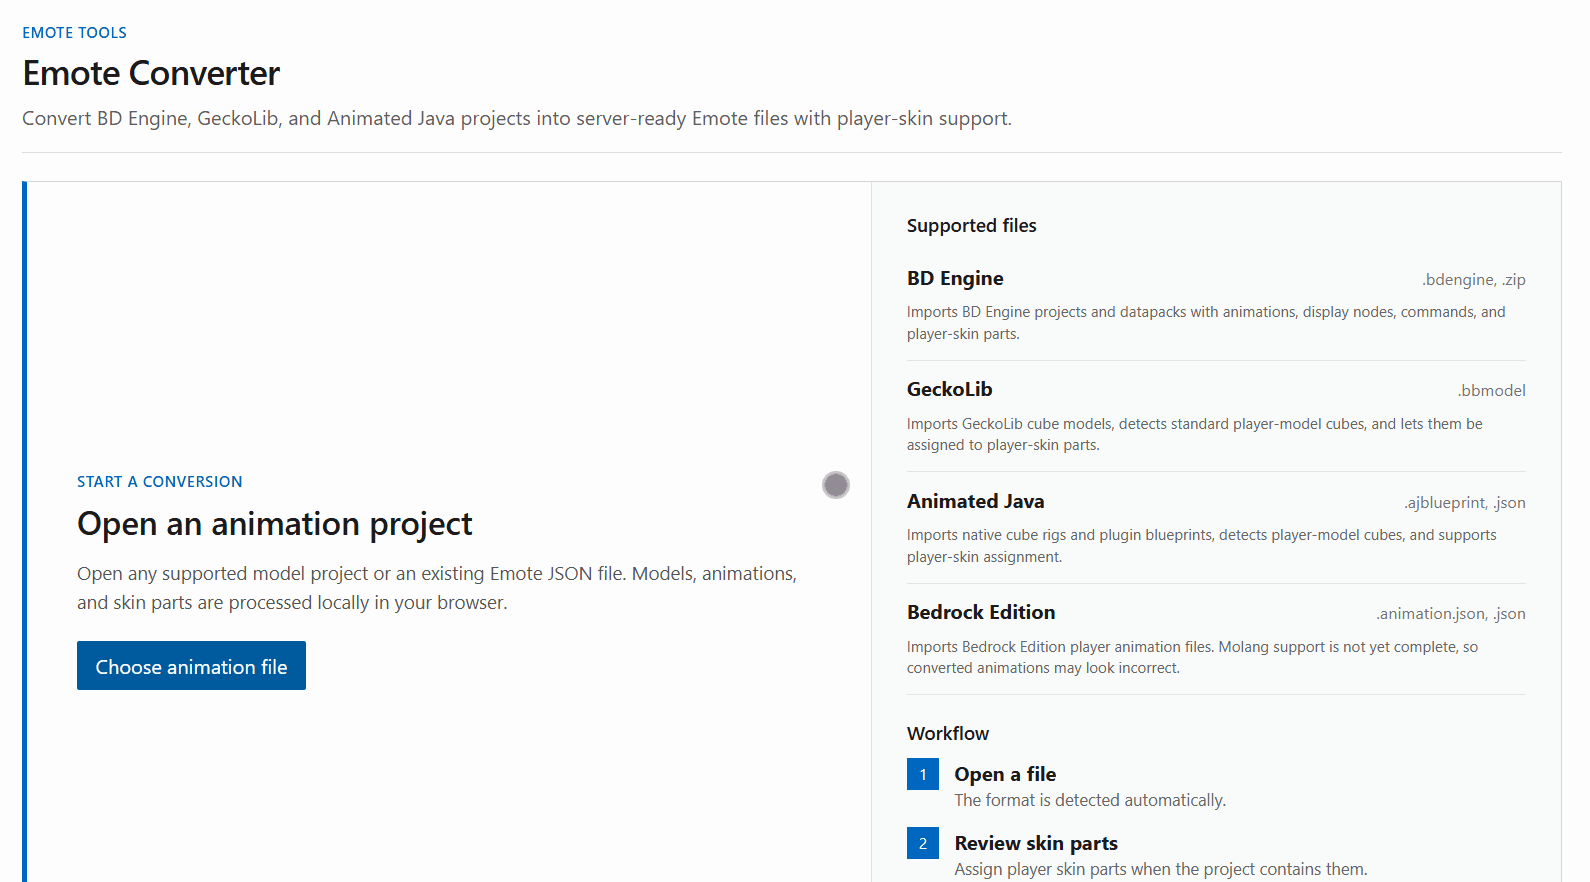This screenshot has width=1590, height=882.
Task: Select the Animated Java format name
Action: [976, 502]
